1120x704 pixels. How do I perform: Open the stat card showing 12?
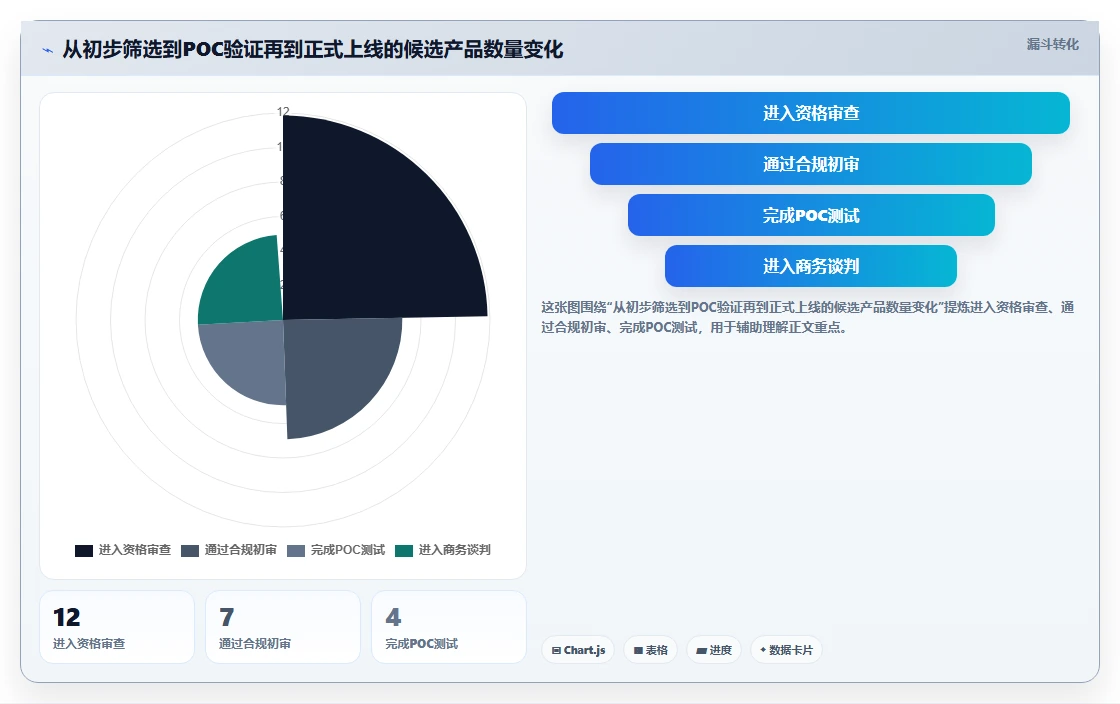coord(117,627)
